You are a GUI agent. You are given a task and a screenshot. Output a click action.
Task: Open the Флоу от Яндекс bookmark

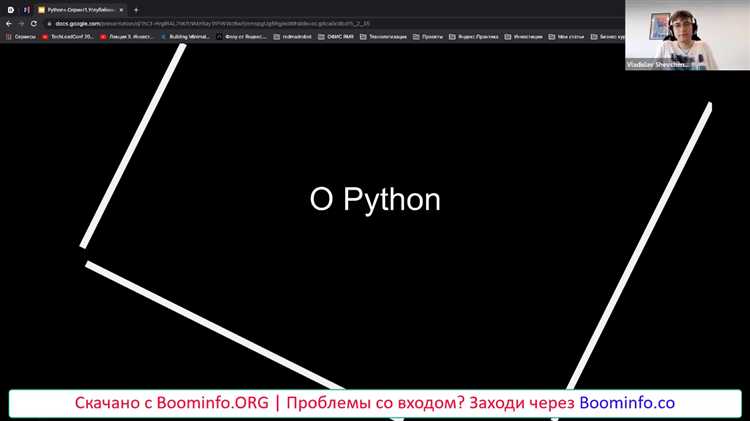click(242, 36)
